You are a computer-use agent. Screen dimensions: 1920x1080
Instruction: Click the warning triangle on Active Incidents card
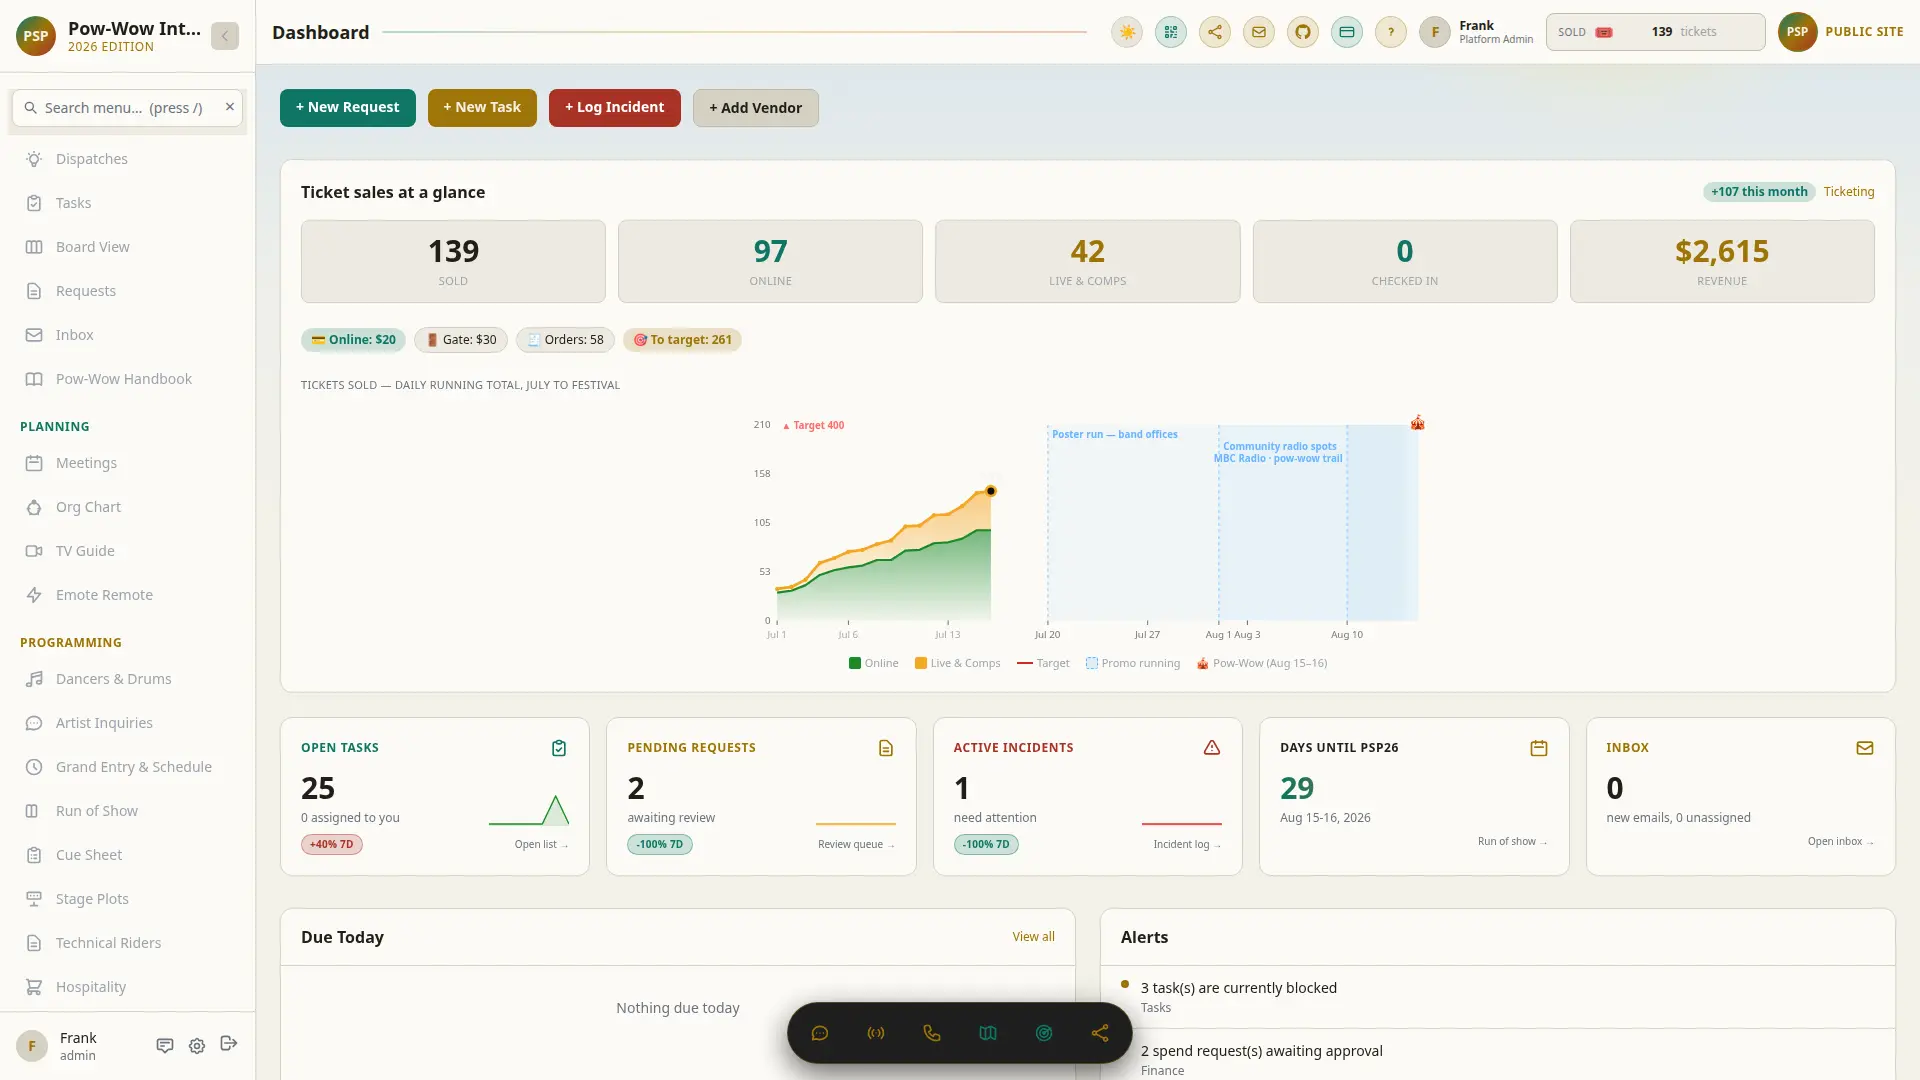point(1212,748)
